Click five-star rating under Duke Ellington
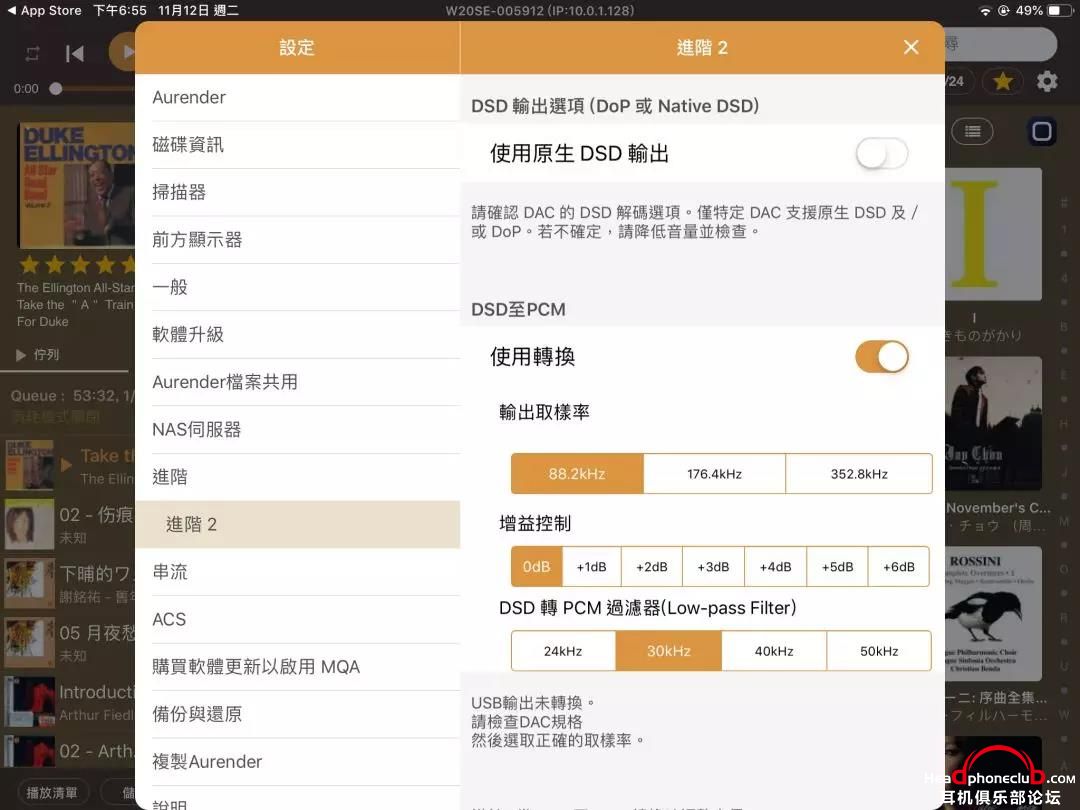 (77, 264)
